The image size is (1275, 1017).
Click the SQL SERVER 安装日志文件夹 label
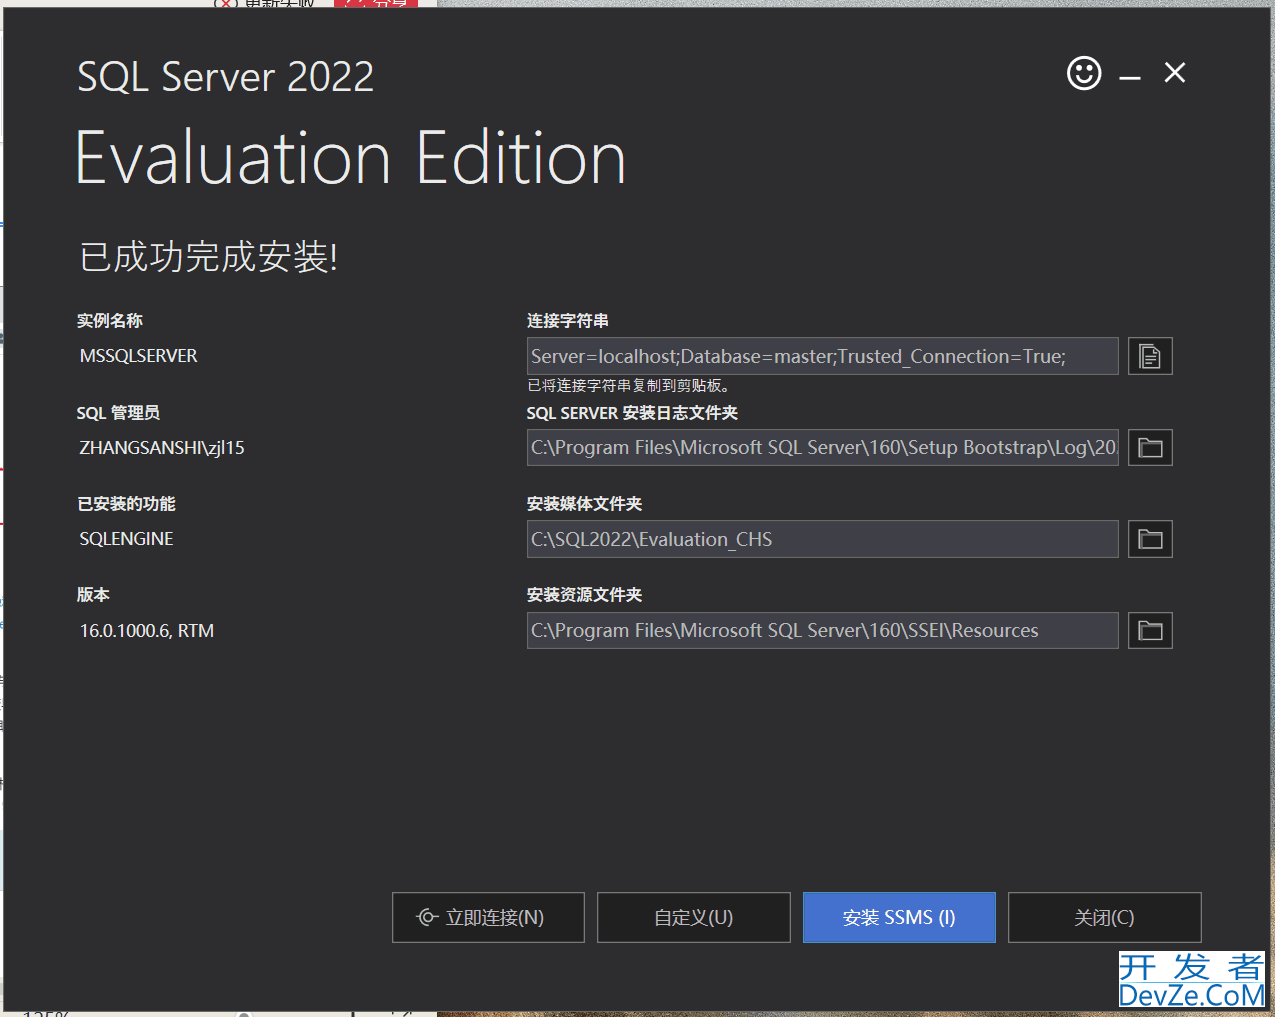click(x=632, y=413)
